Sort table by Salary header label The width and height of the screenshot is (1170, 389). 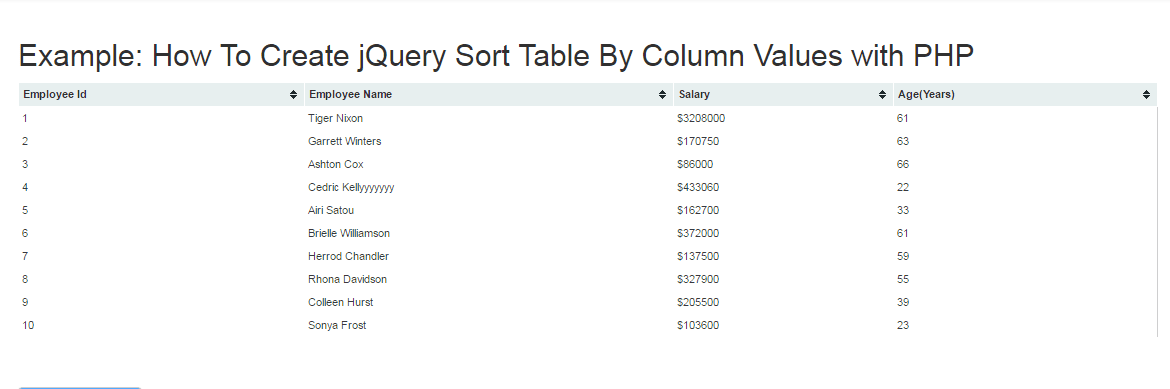click(694, 95)
